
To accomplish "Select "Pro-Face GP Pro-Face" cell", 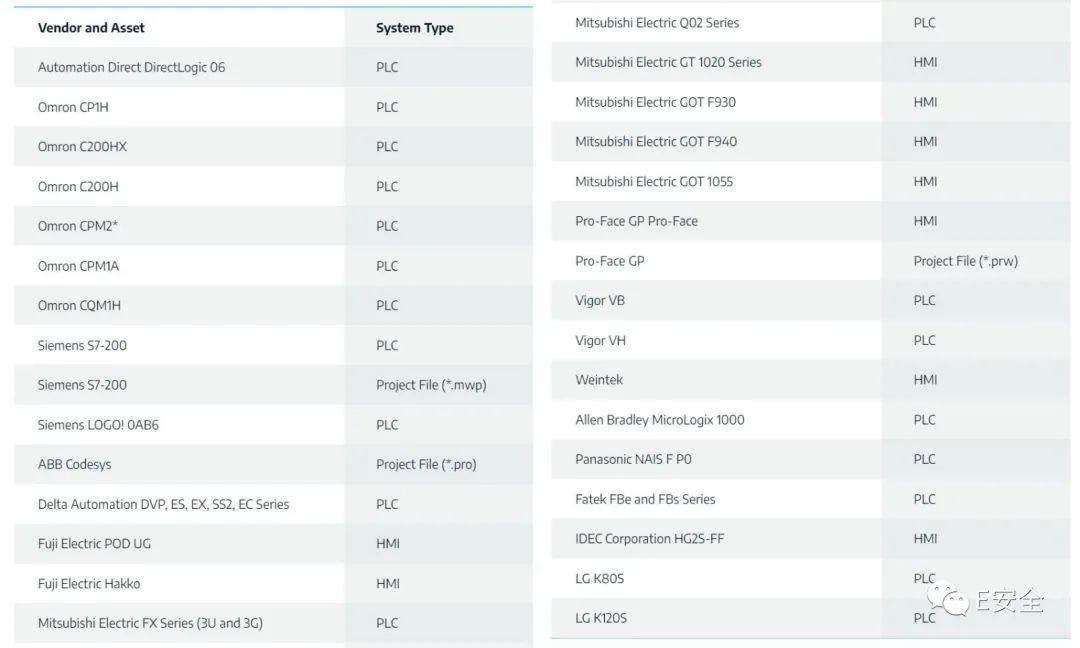I will pyautogui.click(x=636, y=221).
